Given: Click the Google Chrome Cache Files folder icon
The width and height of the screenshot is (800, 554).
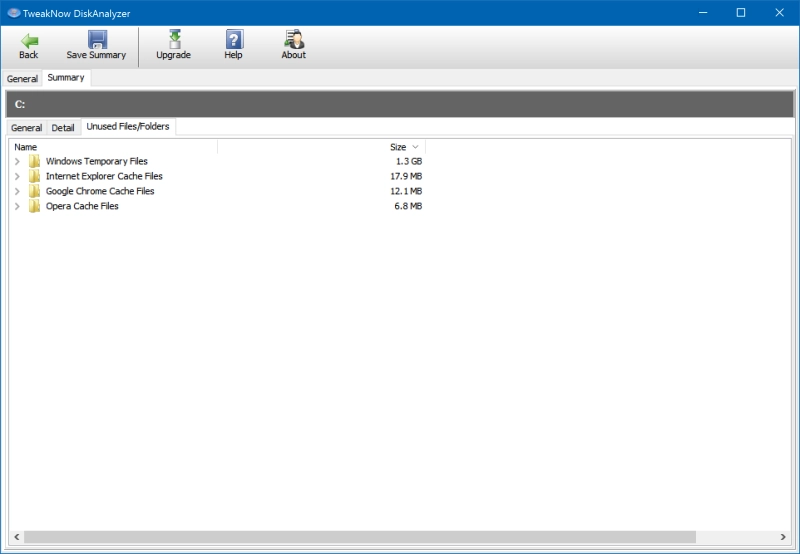Looking at the screenshot, I should pos(34,191).
